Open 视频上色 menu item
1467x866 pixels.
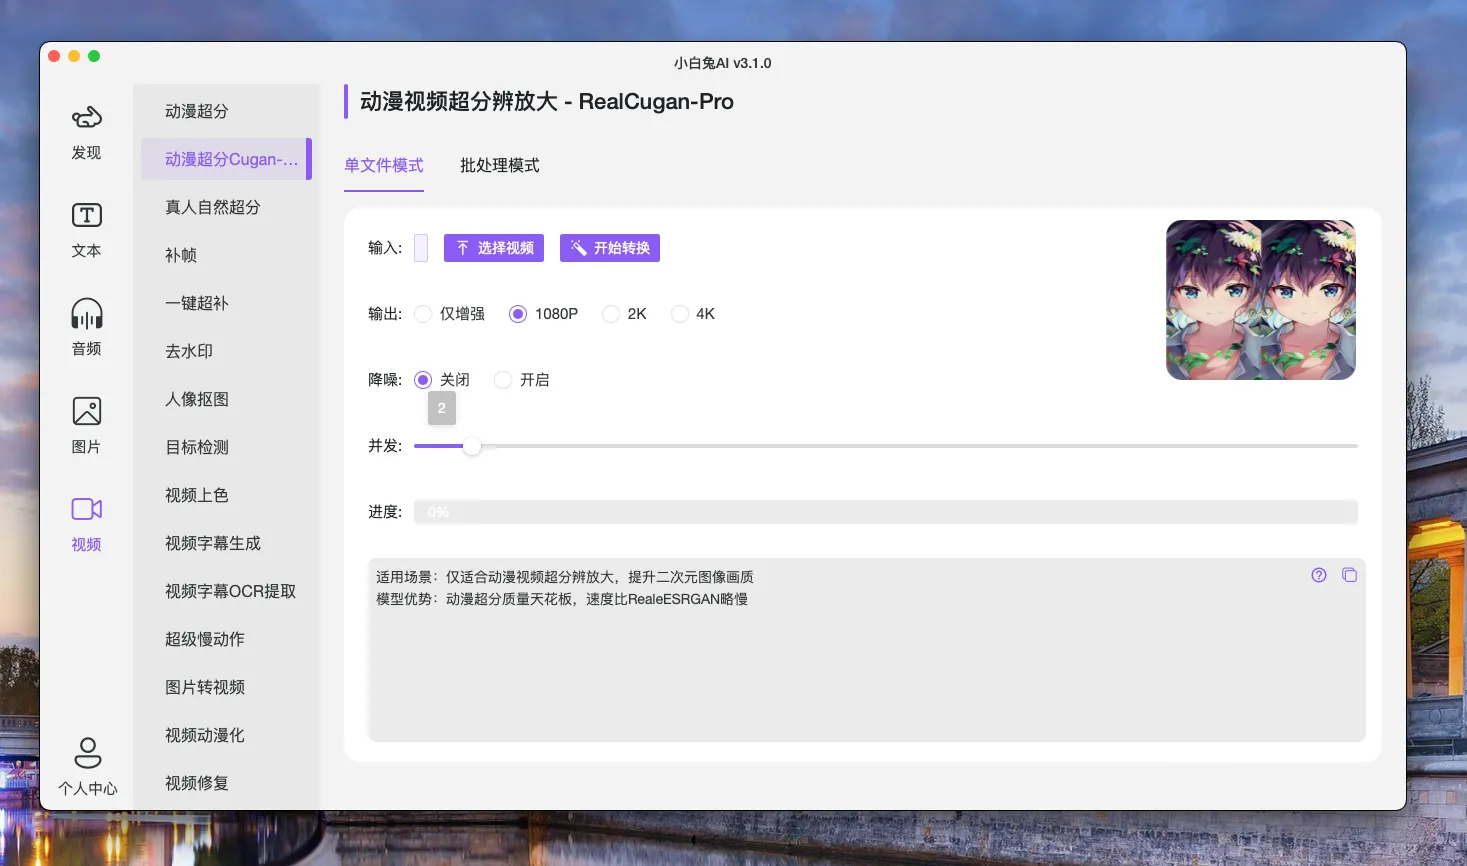point(226,495)
